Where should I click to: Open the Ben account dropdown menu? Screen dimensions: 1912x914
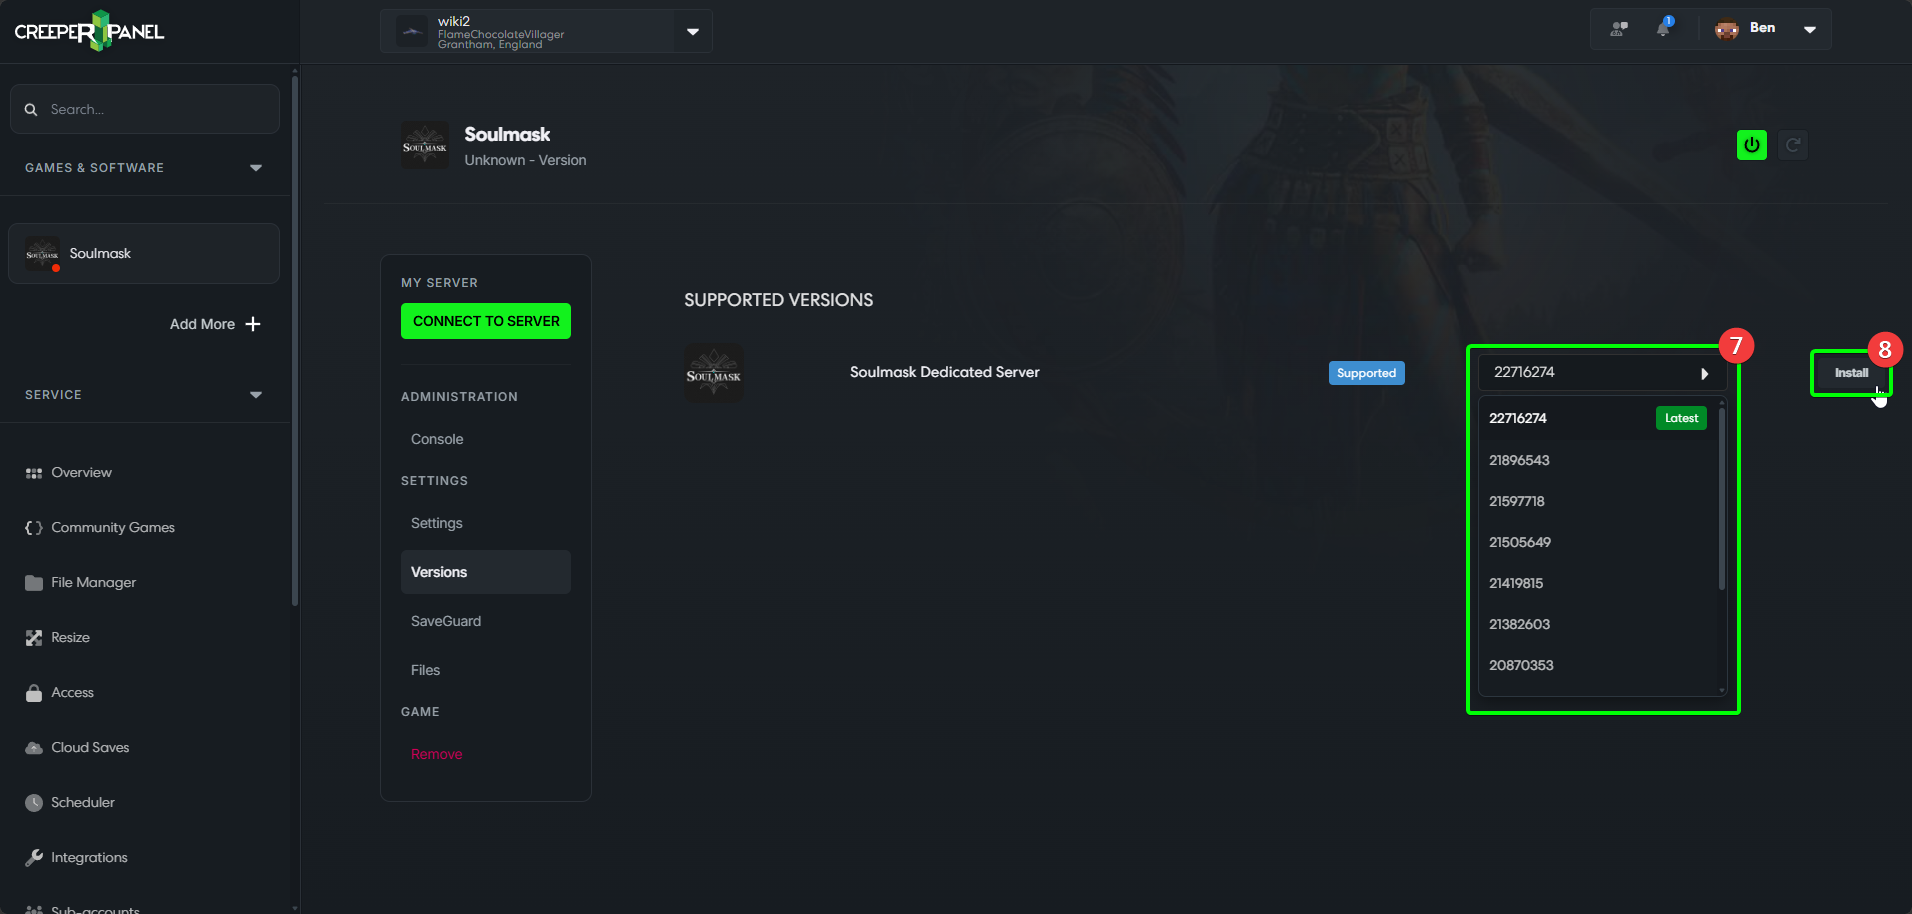pyautogui.click(x=1809, y=28)
